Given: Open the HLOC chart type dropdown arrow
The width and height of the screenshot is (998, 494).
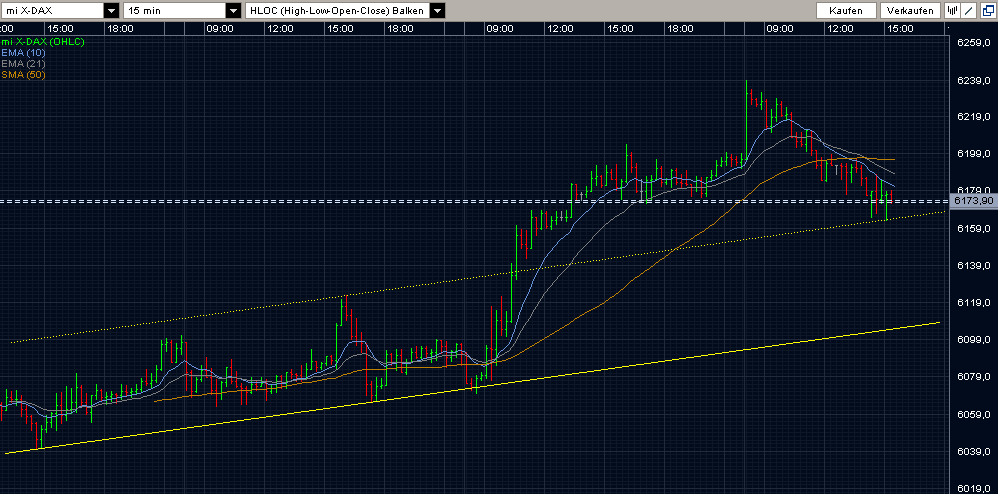Looking at the screenshot, I should (437, 10).
